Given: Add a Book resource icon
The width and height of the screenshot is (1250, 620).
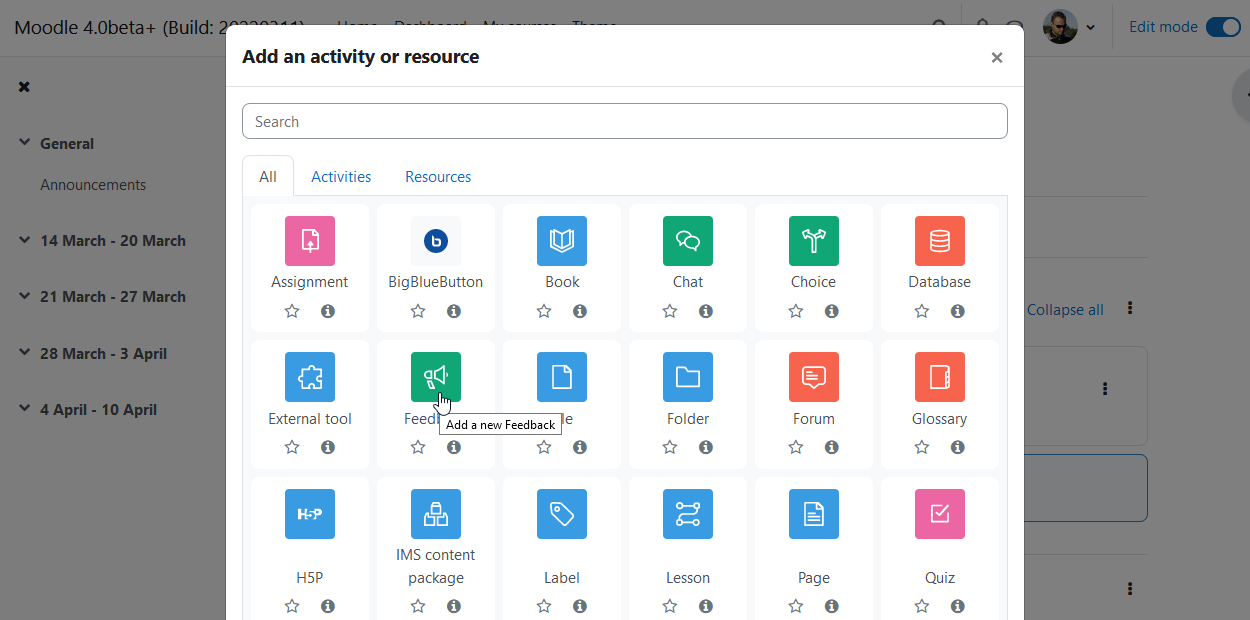Looking at the screenshot, I should (562, 241).
